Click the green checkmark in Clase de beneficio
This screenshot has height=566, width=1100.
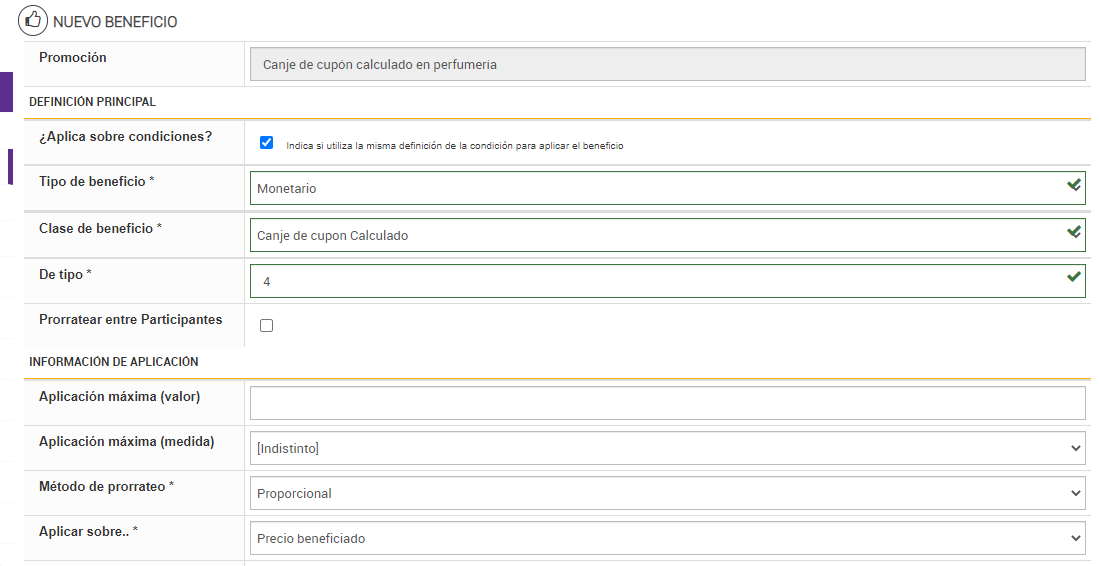pyautogui.click(x=1073, y=232)
